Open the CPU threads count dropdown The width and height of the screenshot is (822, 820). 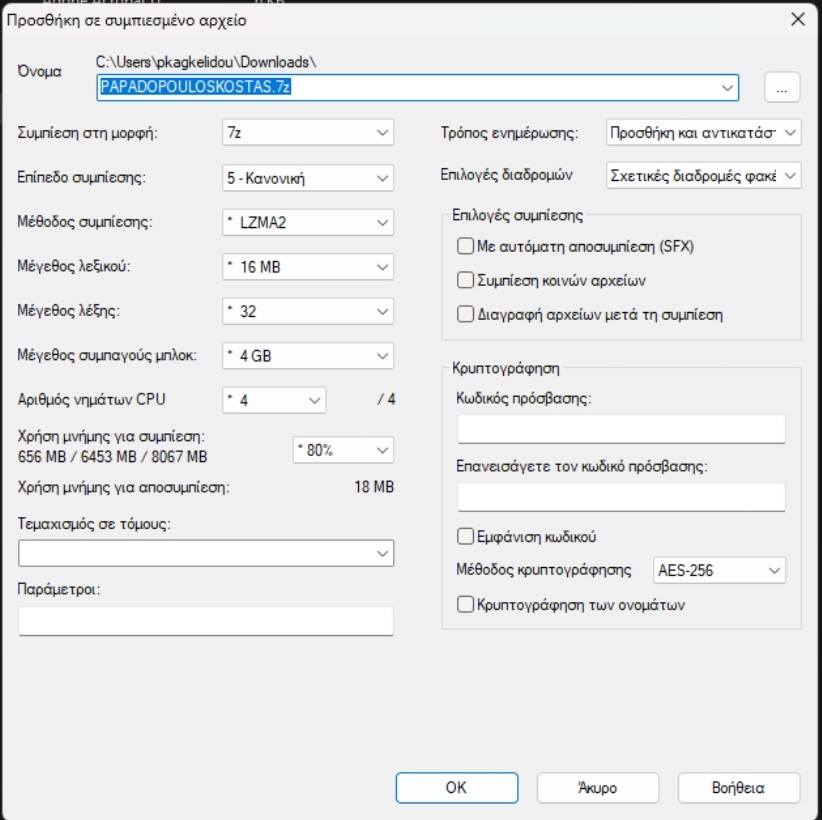[274, 401]
